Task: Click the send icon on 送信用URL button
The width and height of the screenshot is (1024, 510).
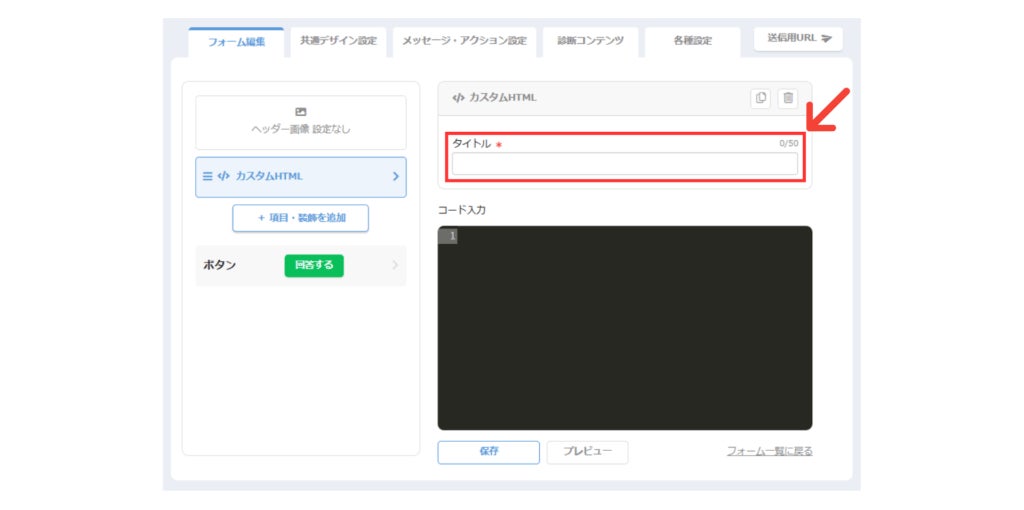Action: (x=826, y=39)
